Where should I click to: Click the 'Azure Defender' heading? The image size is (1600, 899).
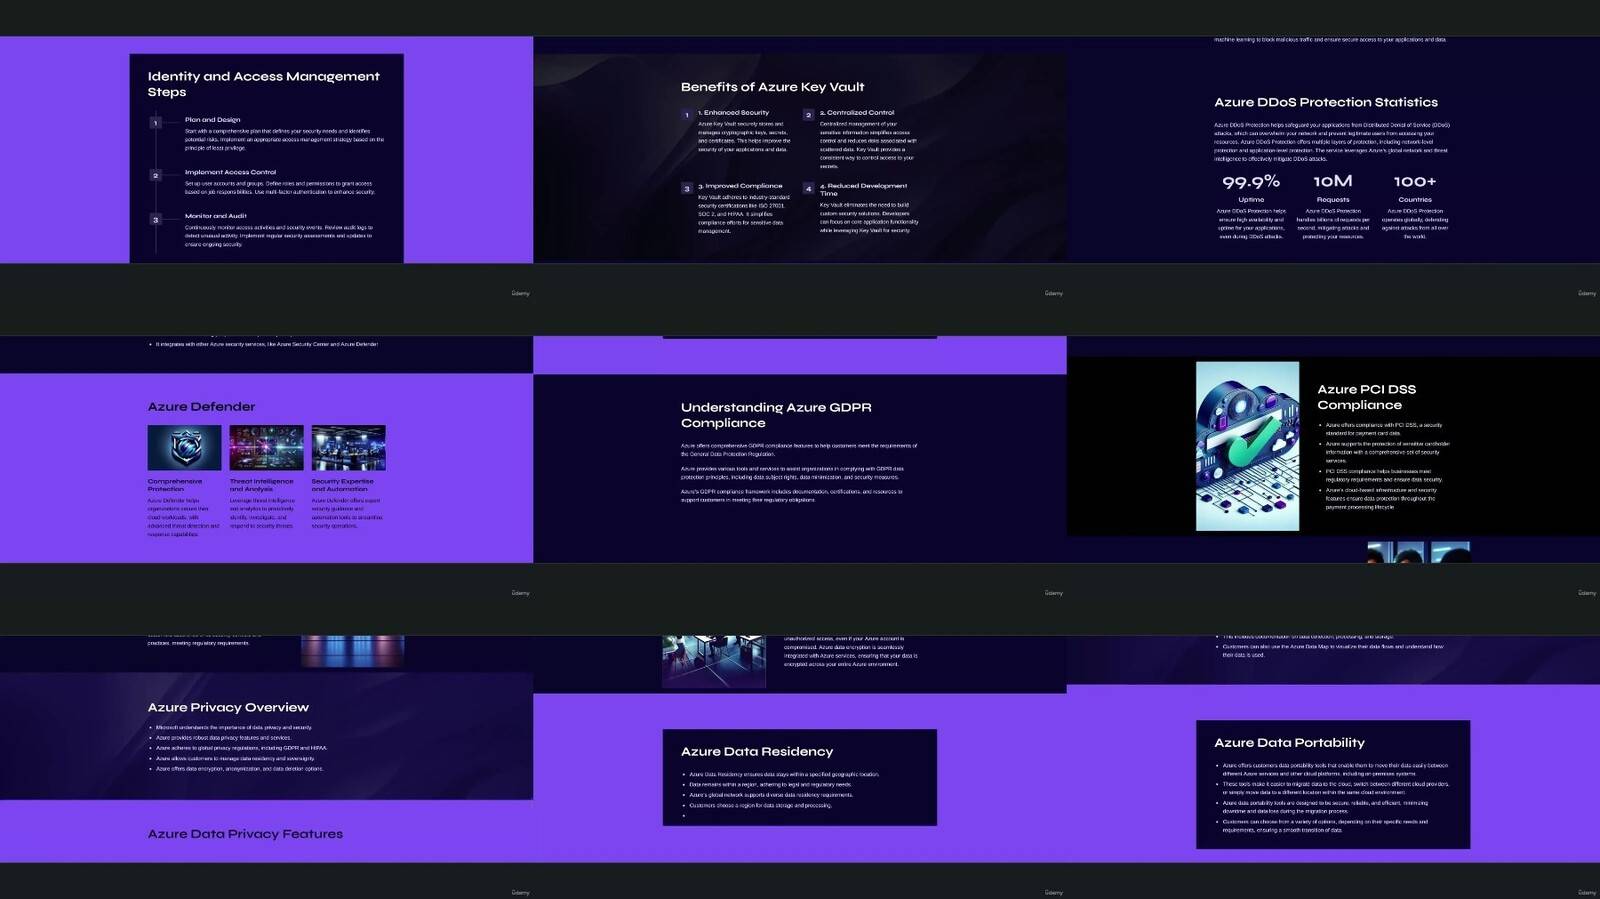click(201, 407)
